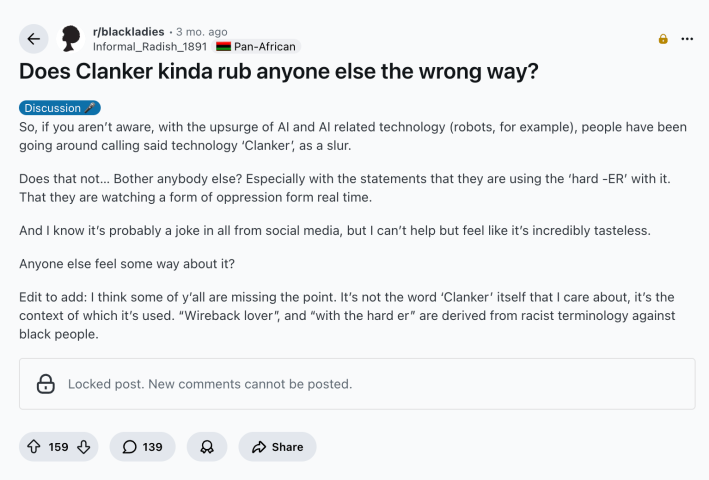Click the gold lock icon at top
The width and height of the screenshot is (709, 480).
(x=662, y=39)
